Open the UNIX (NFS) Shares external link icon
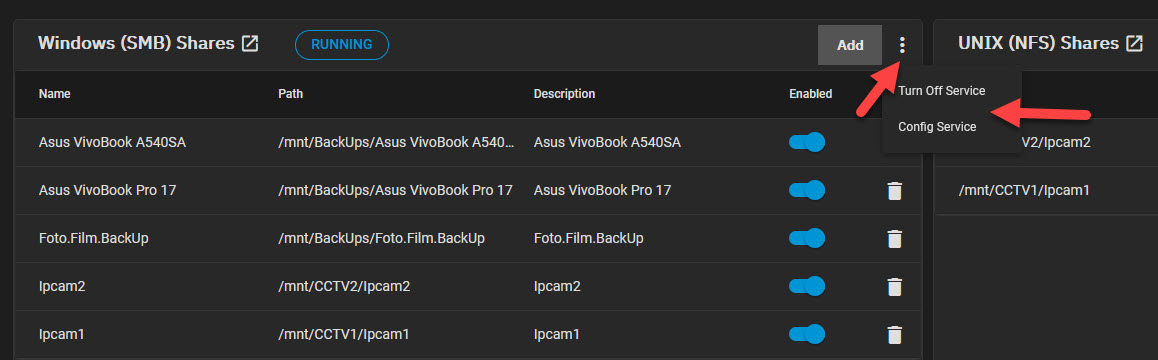 (1134, 44)
